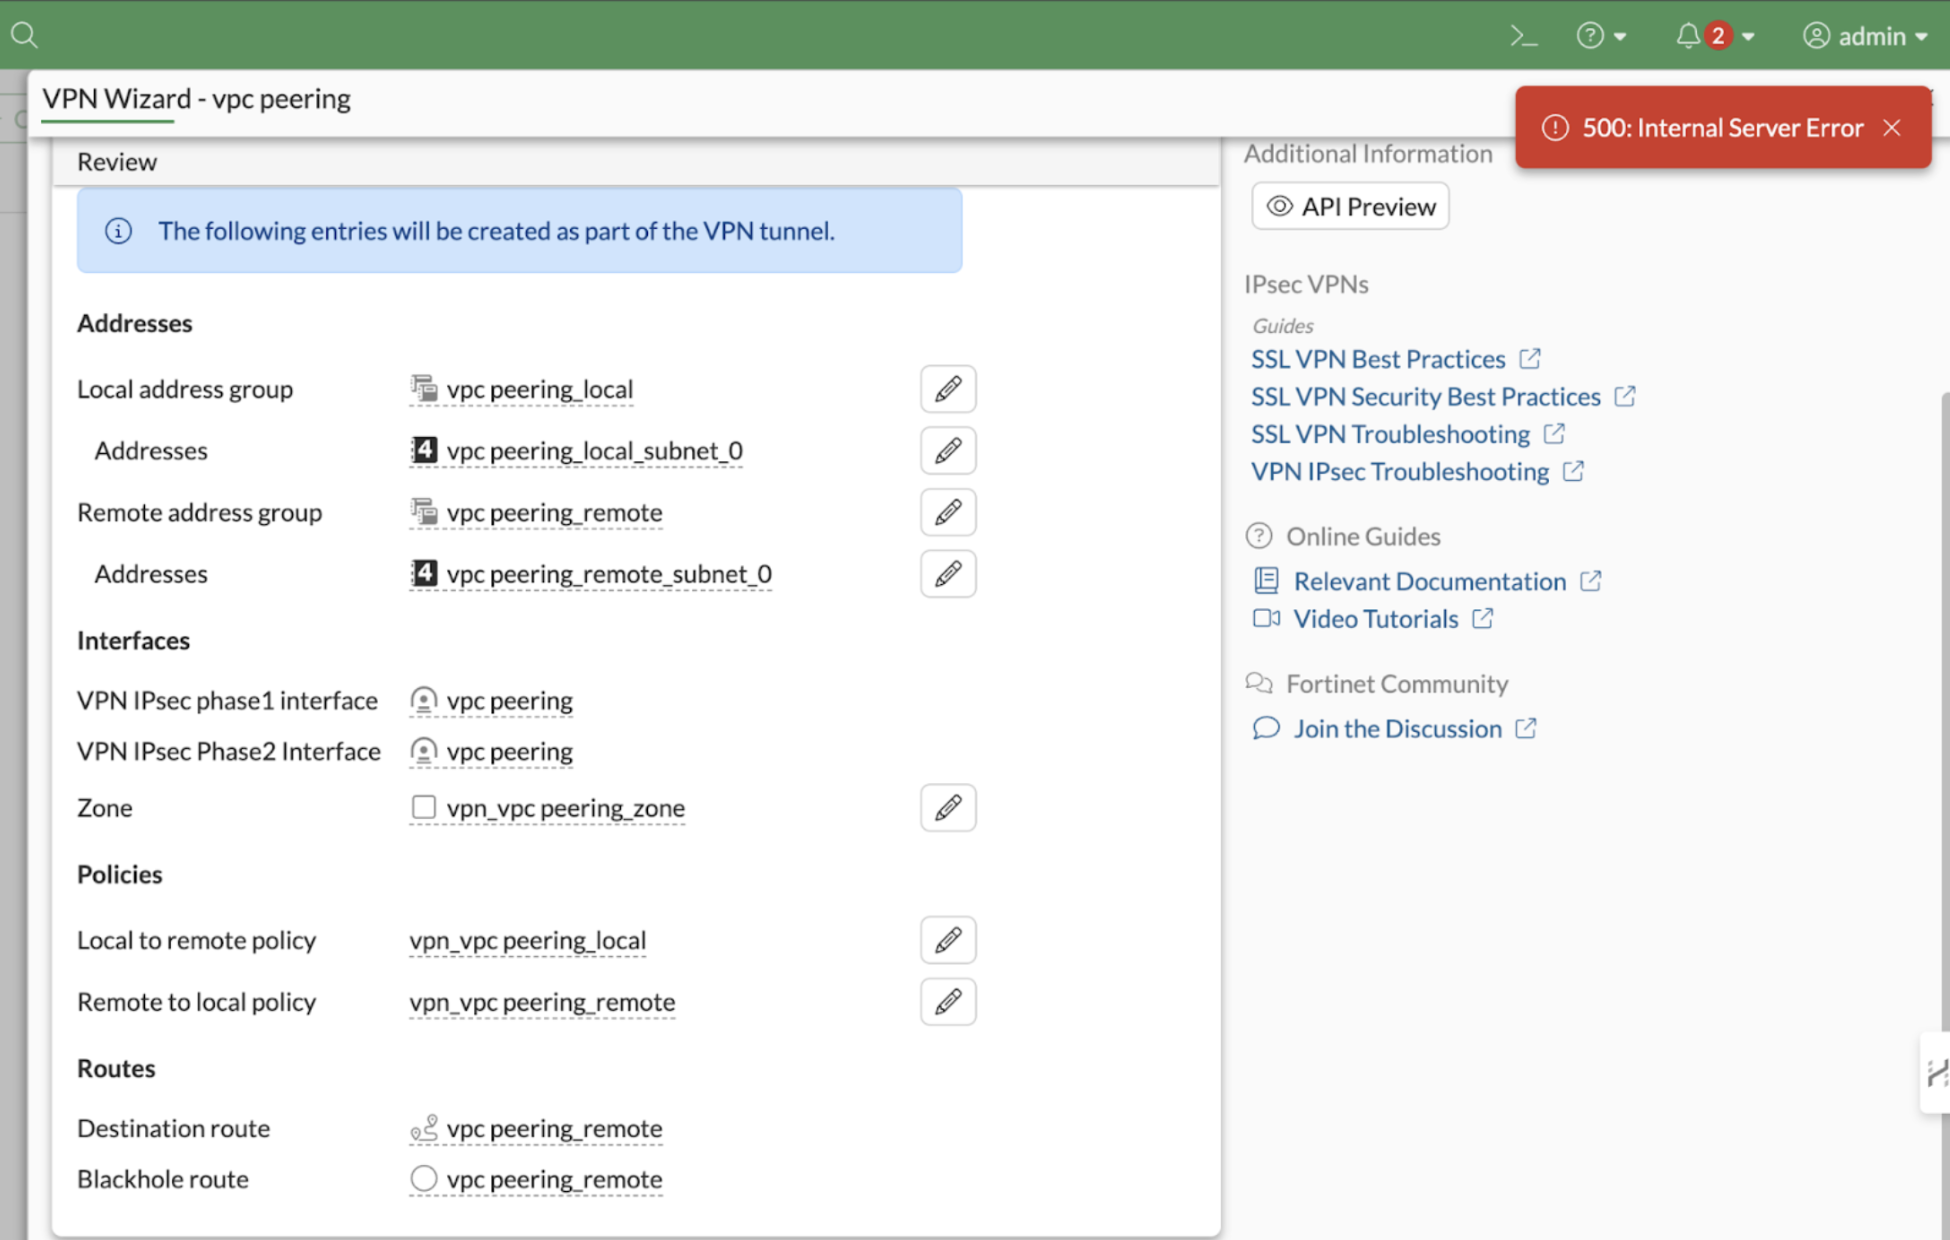The height and width of the screenshot is (1240, 1950).
Task: Open the VPN IPsec Troubleshooting guide
Action: (x=1400, y=471)
